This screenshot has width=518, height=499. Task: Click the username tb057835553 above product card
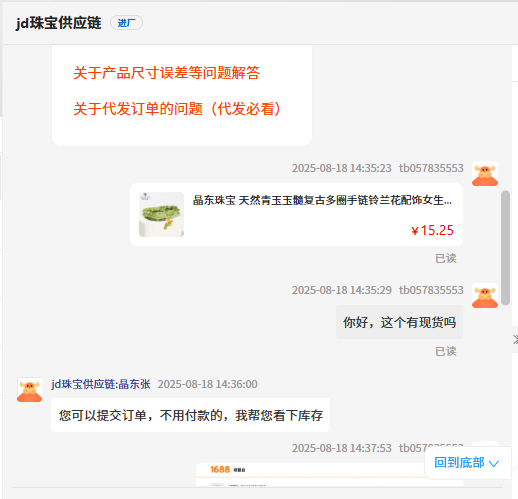(431, 168)
